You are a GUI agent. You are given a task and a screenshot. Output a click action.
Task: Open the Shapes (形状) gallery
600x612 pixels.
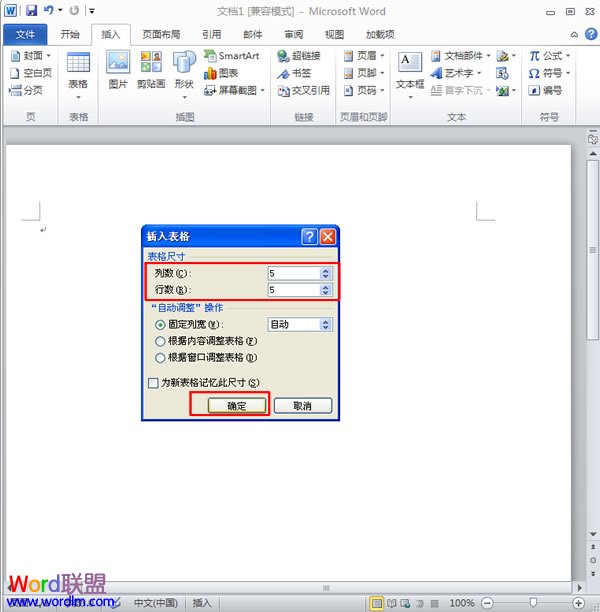[184, 74]
